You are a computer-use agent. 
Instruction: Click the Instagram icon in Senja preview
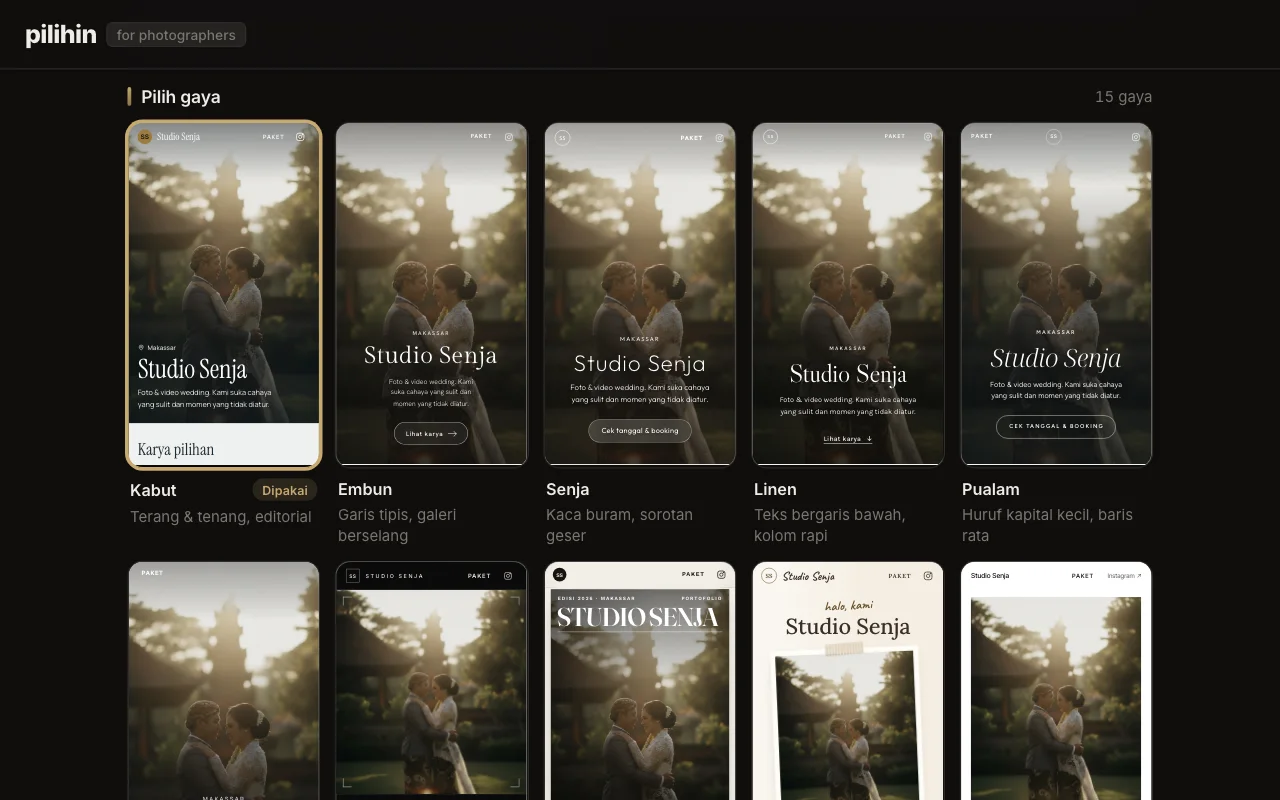tap(719, 138)
